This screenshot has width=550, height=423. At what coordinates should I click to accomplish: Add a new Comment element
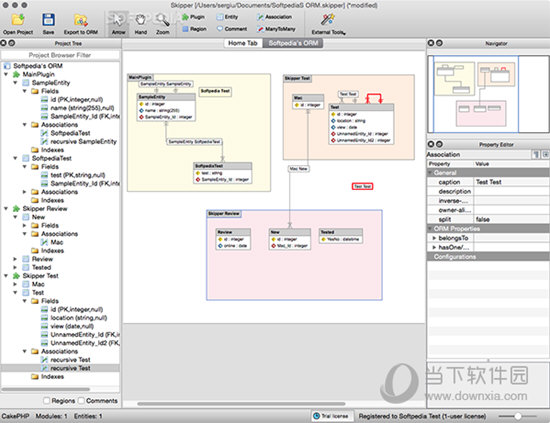pos(232,29)
